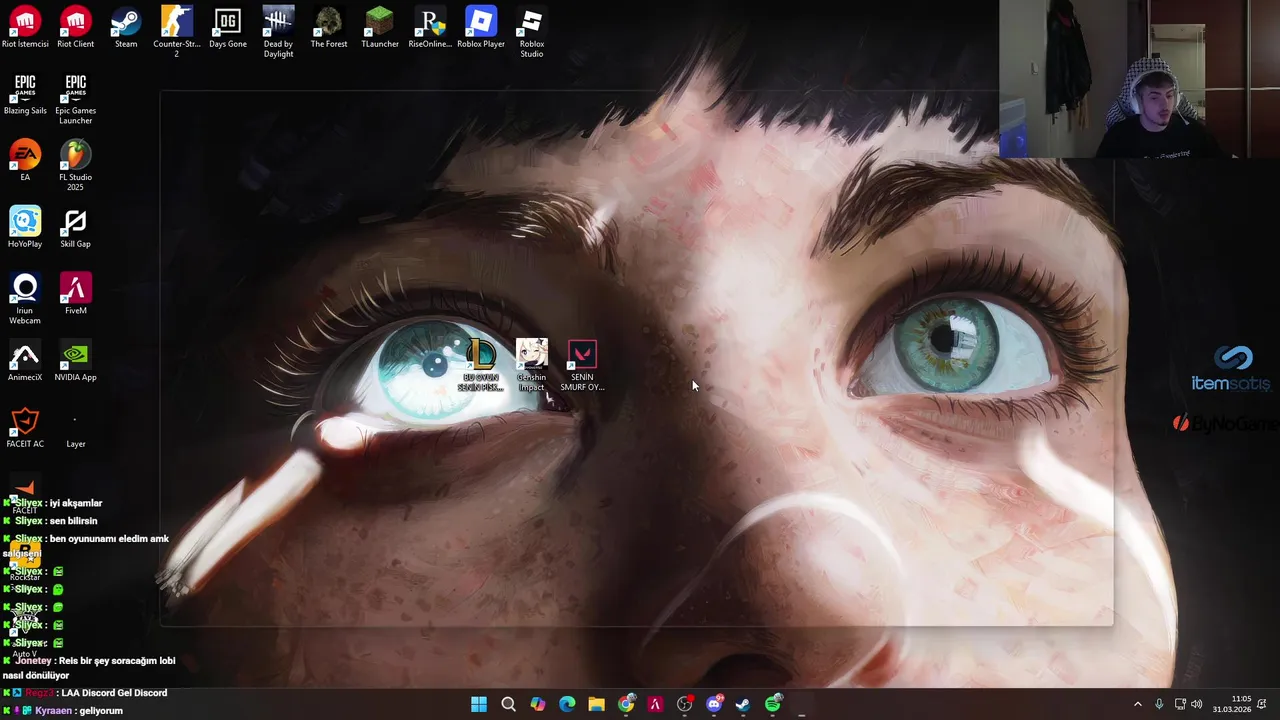The height and width of the screenshot is (720, 1280).
Task: Select the League of Legends shortcut on desktop
Action: tap(481, 365)
